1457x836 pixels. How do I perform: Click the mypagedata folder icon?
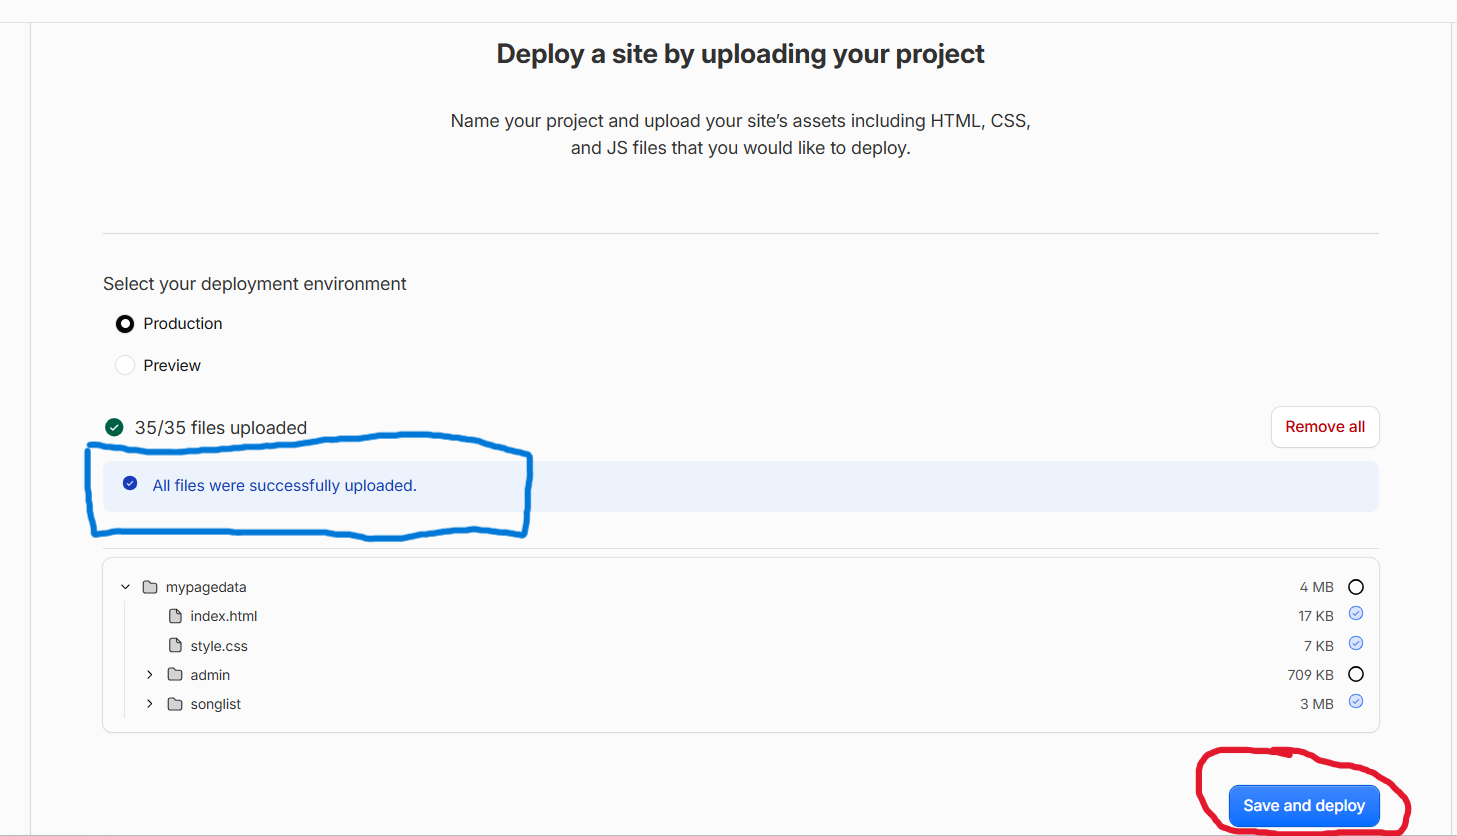click(x=150, y=587)
